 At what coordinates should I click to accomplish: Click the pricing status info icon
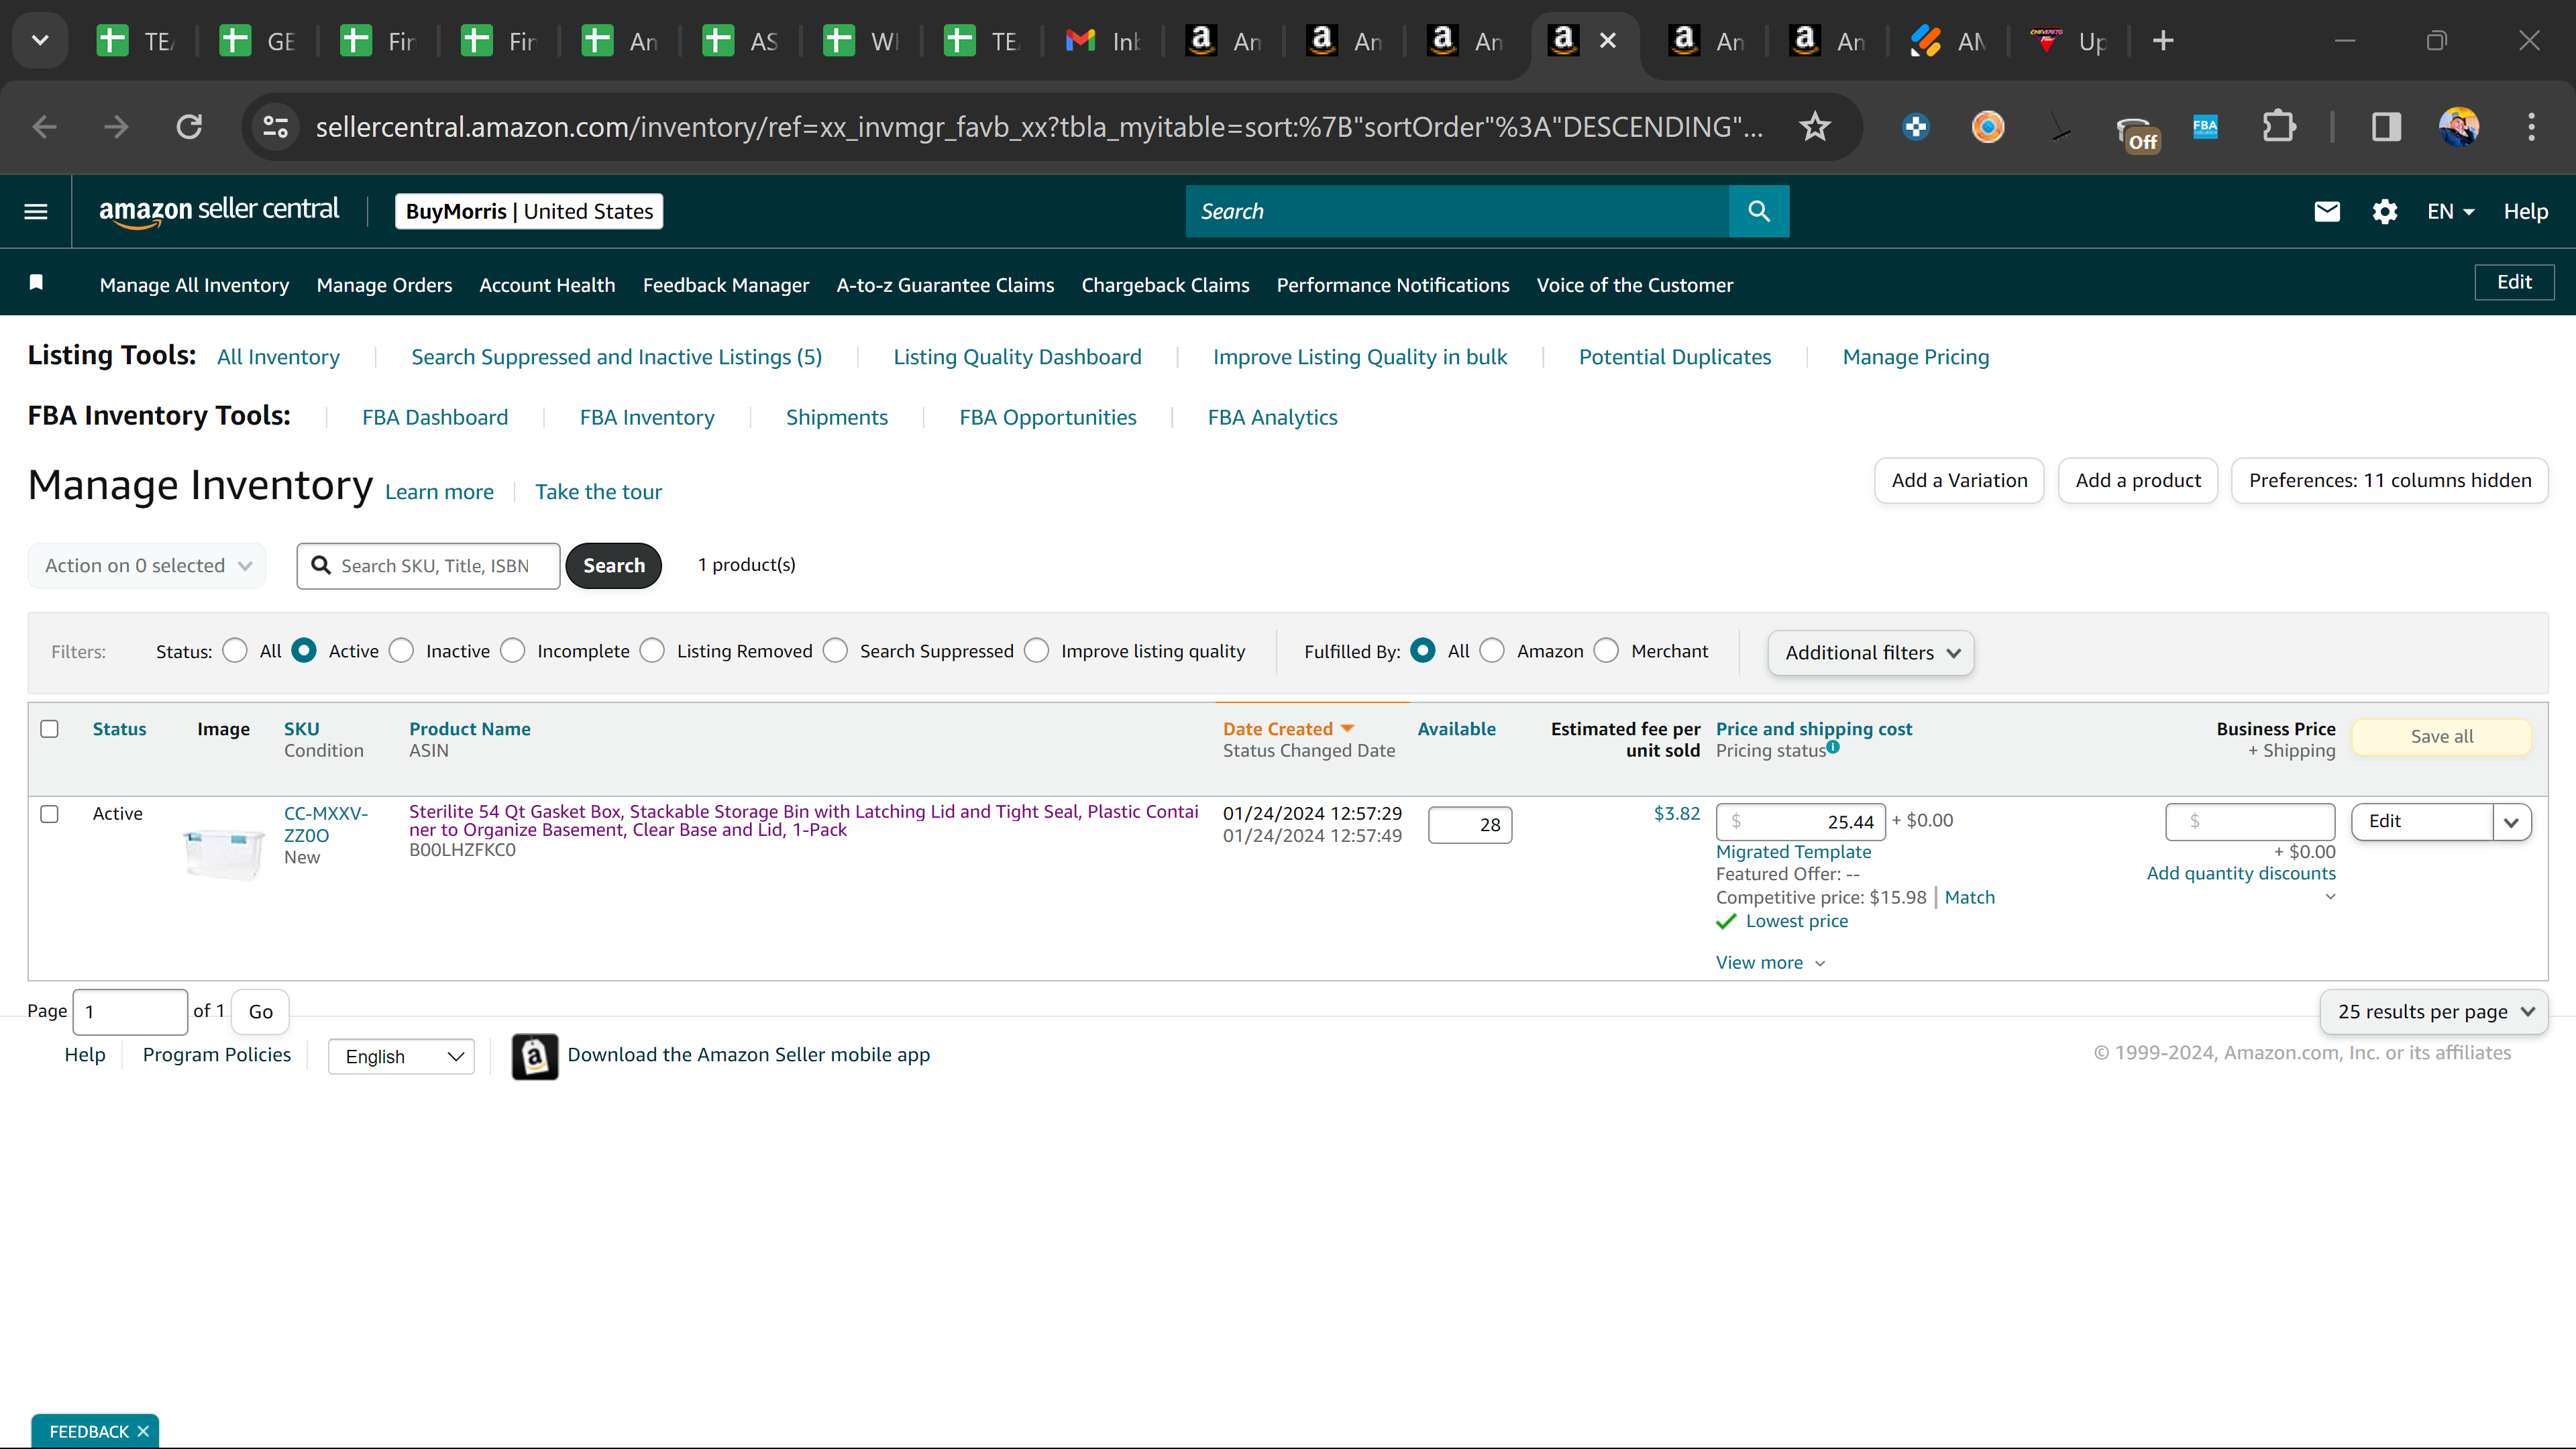click(1833, 746)
